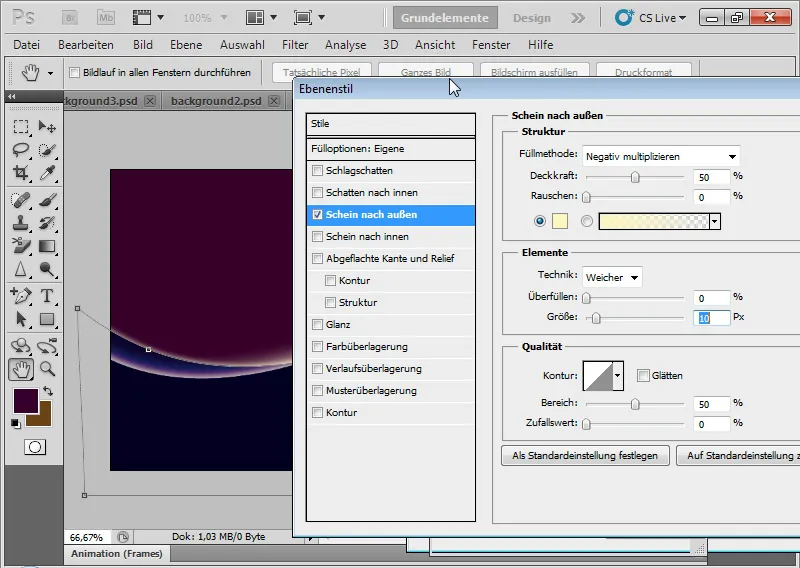
Task: Open the Bearbeiten menu
Action: coord(86,45)
